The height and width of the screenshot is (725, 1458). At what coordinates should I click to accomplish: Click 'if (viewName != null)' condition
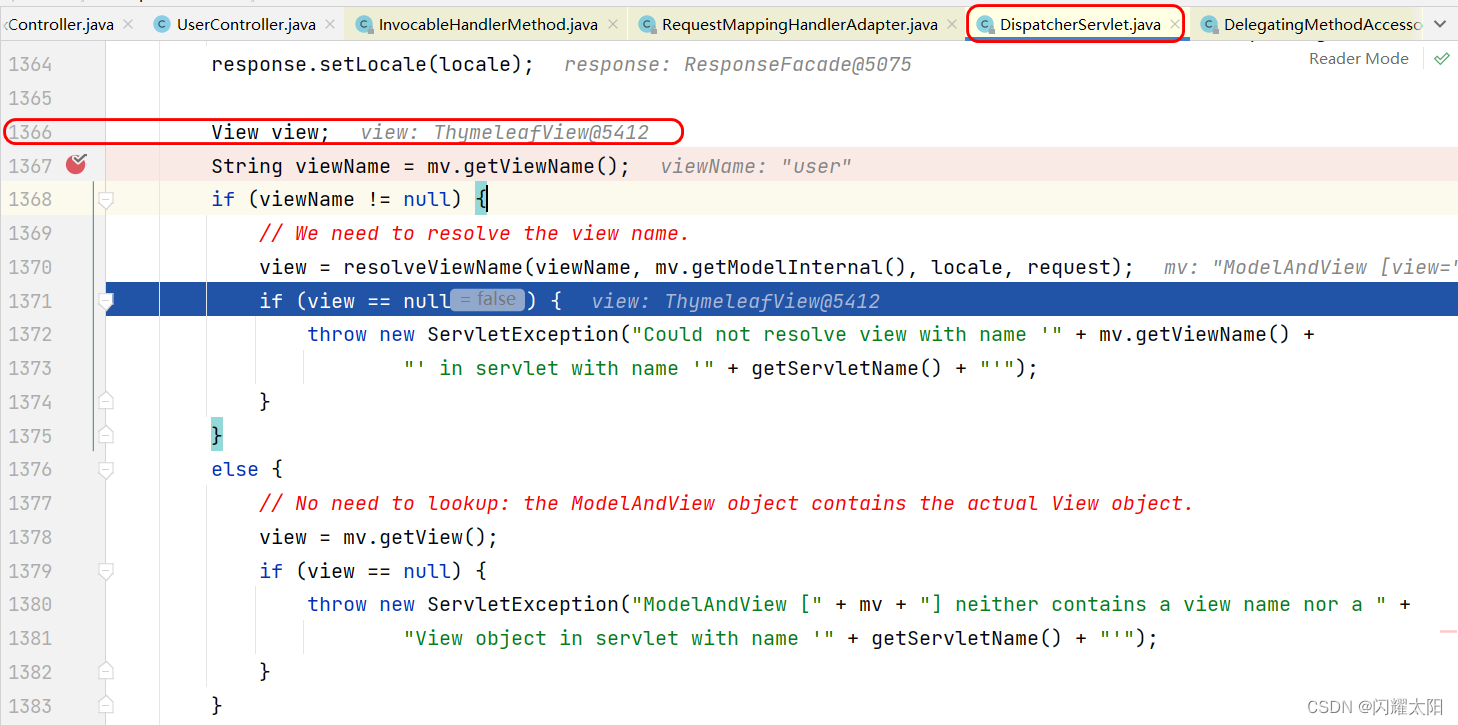click(x=336, y=199)
